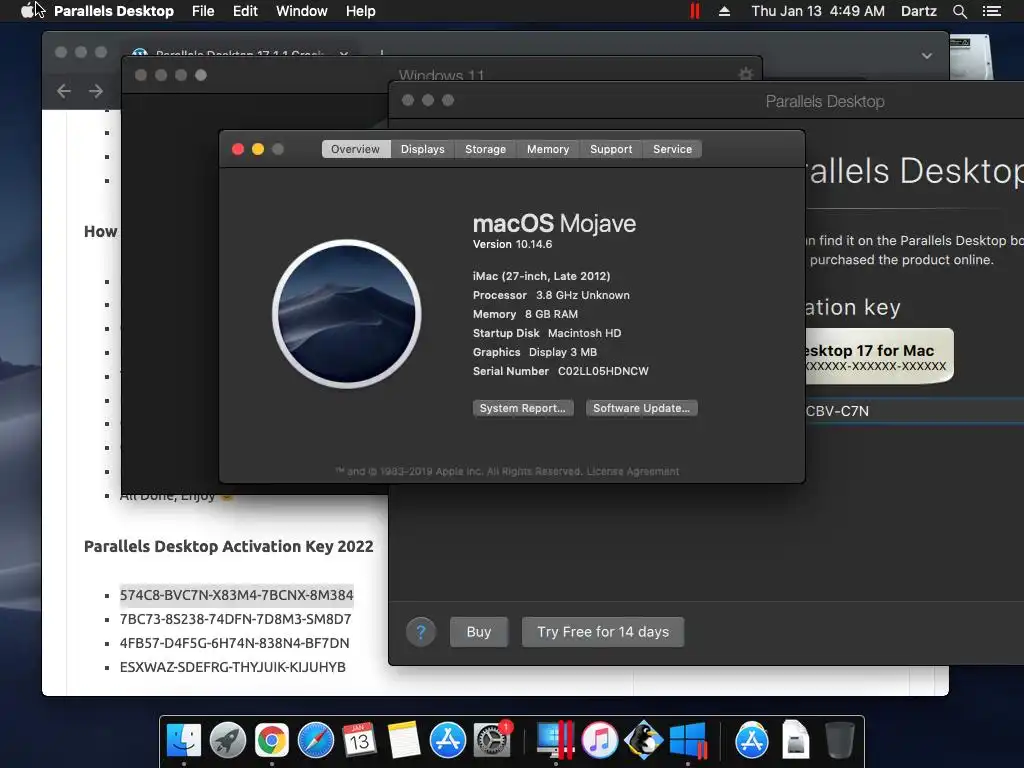Viewport: 1024px width, 768px height.
Task: Open the Edit menu
Action: [x=245, y=11]
